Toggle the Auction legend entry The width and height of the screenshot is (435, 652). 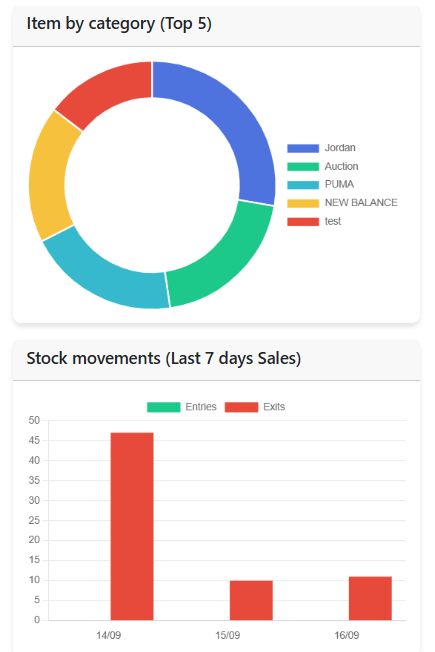(323, 166)
